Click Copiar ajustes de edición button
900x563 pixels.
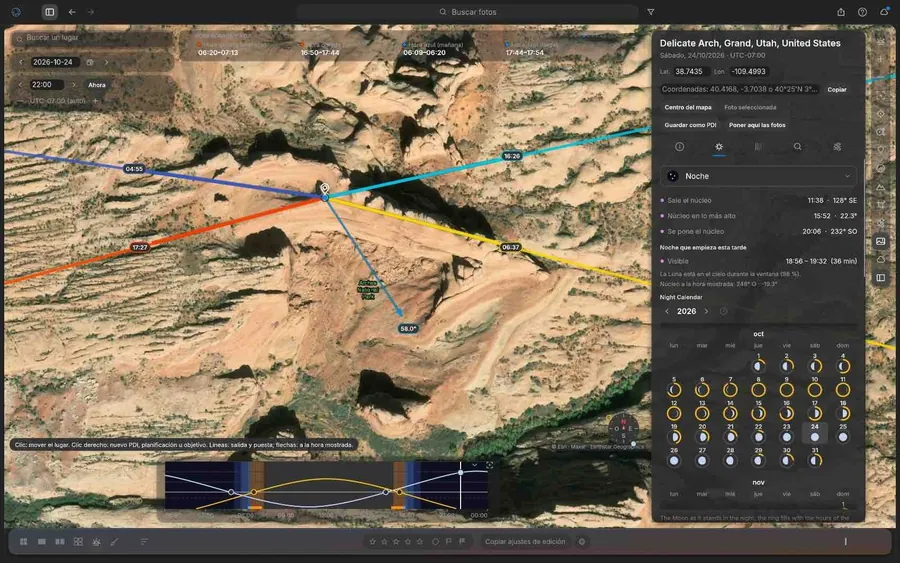pos(525,541)
